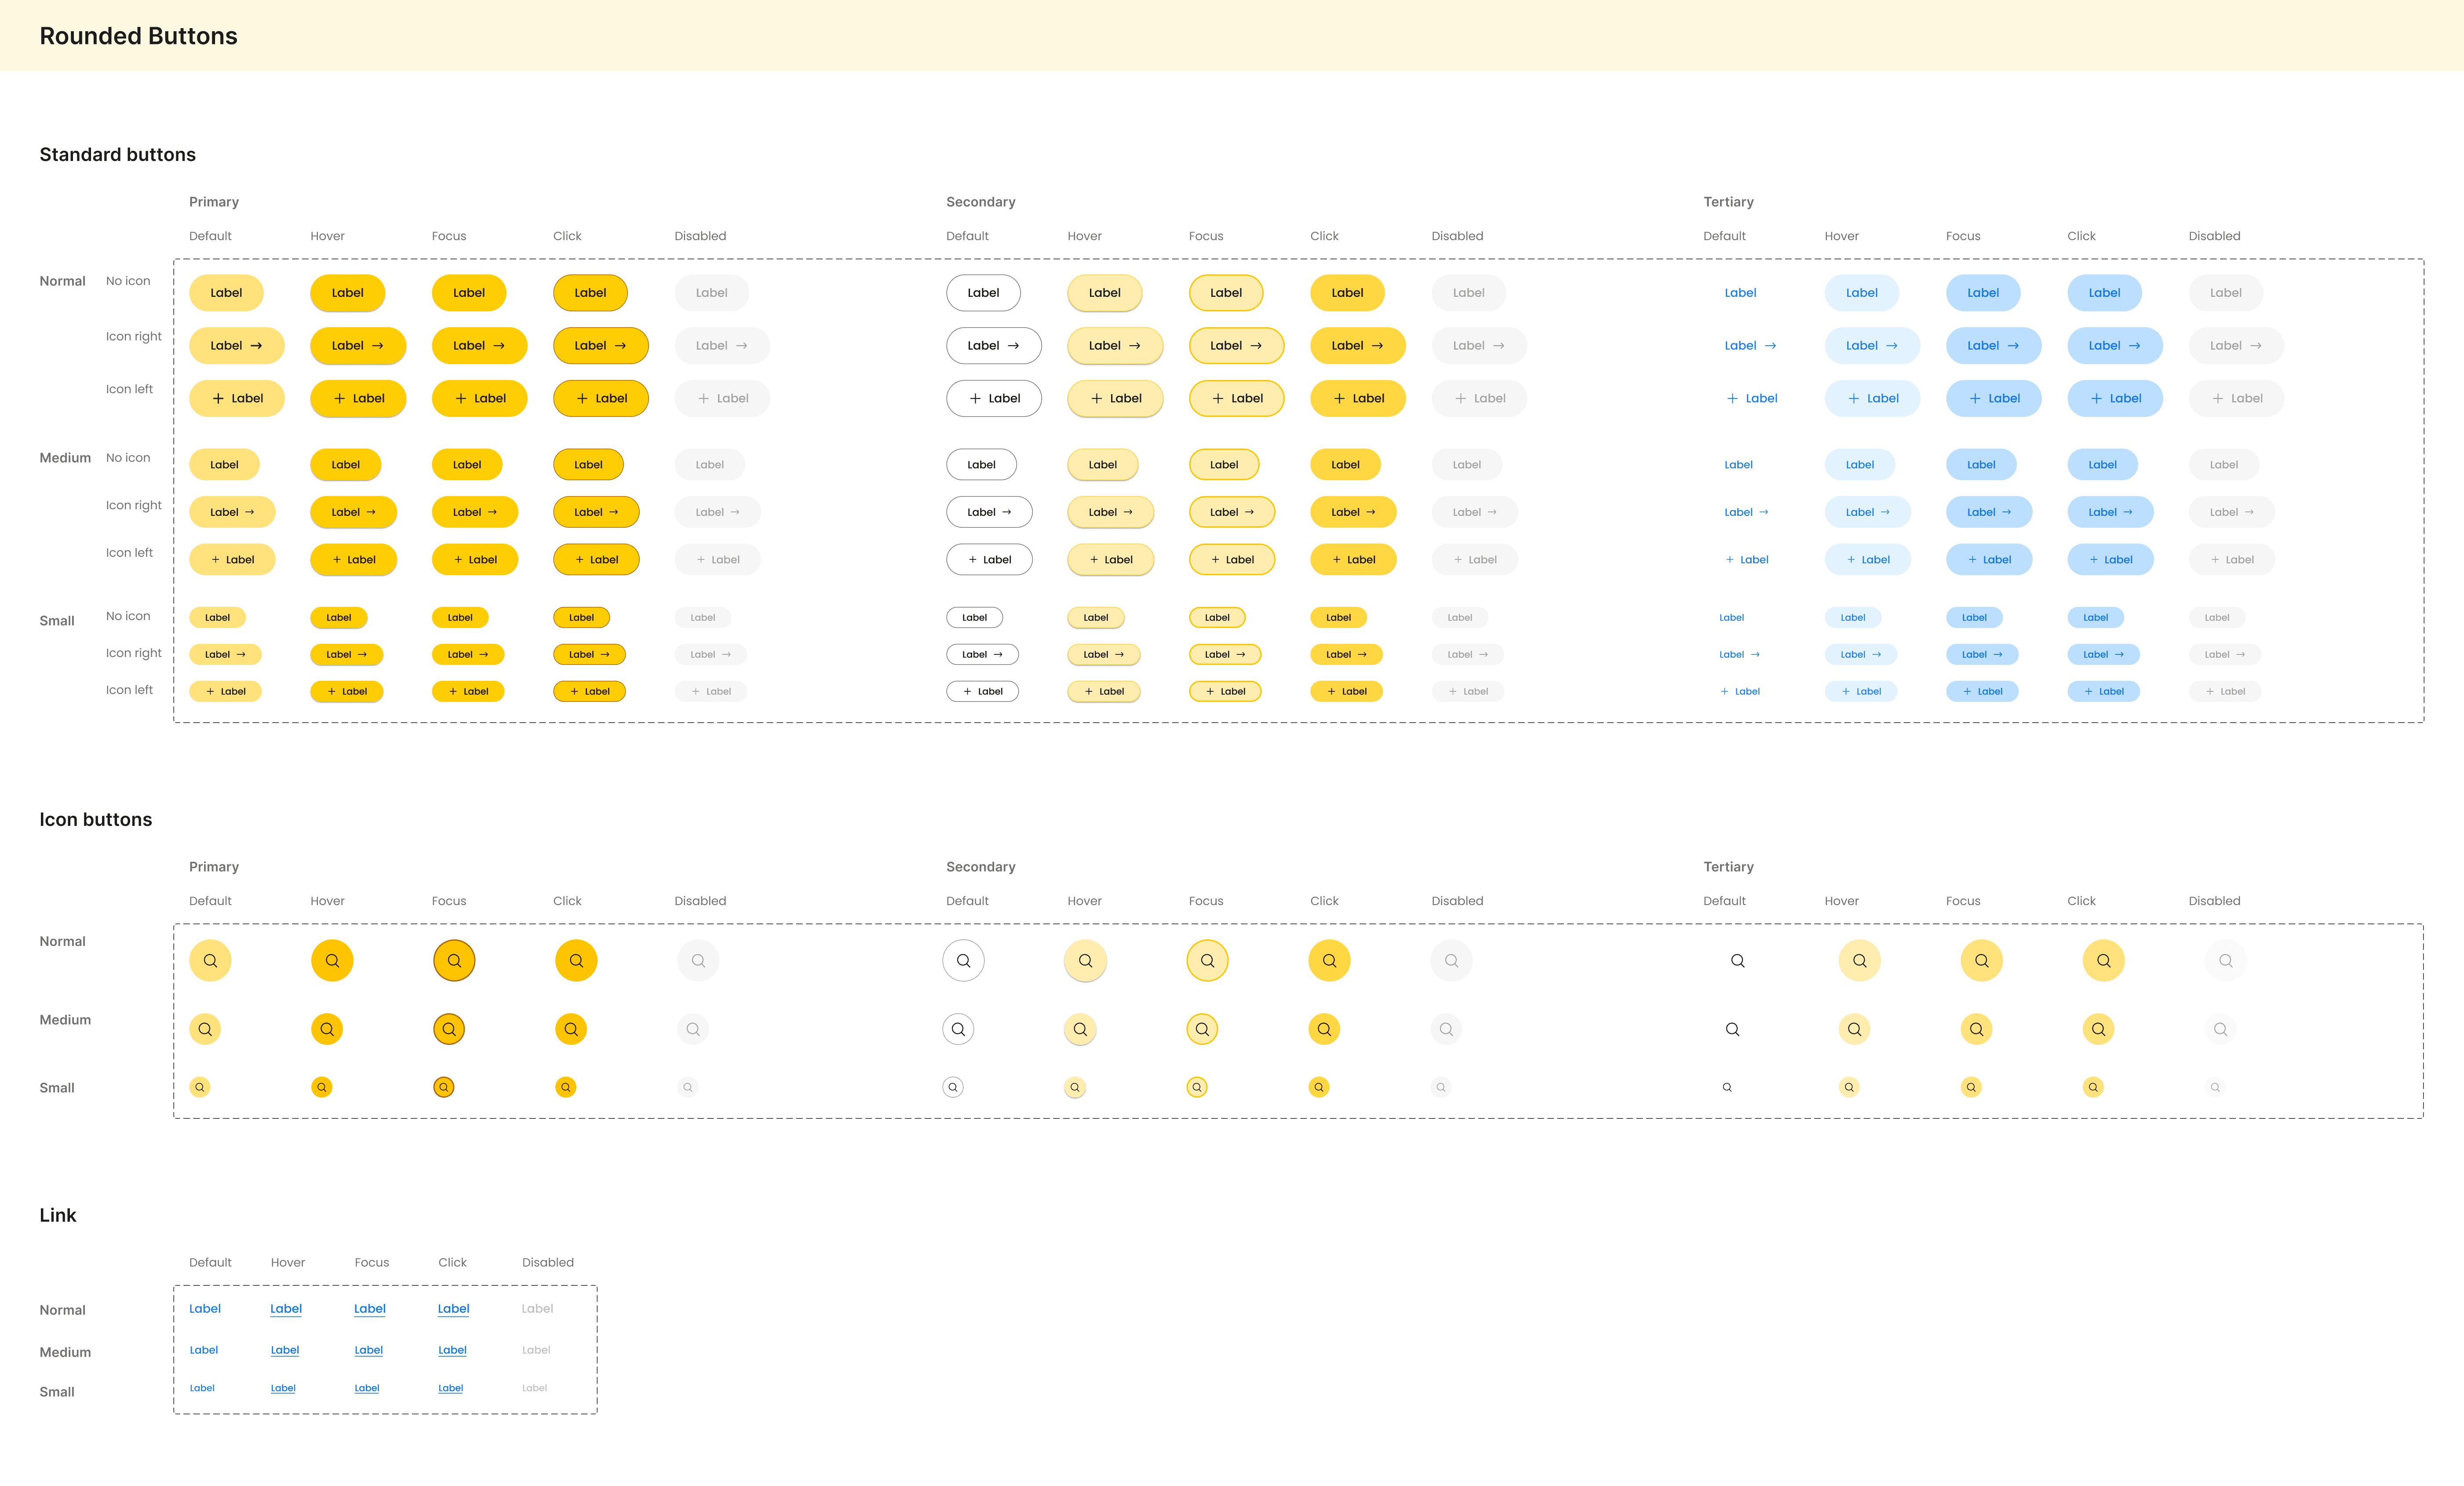Click the Primary Disabled Small search icon button
This screenshot has height=1486, width=2464.
[688, 1087]
